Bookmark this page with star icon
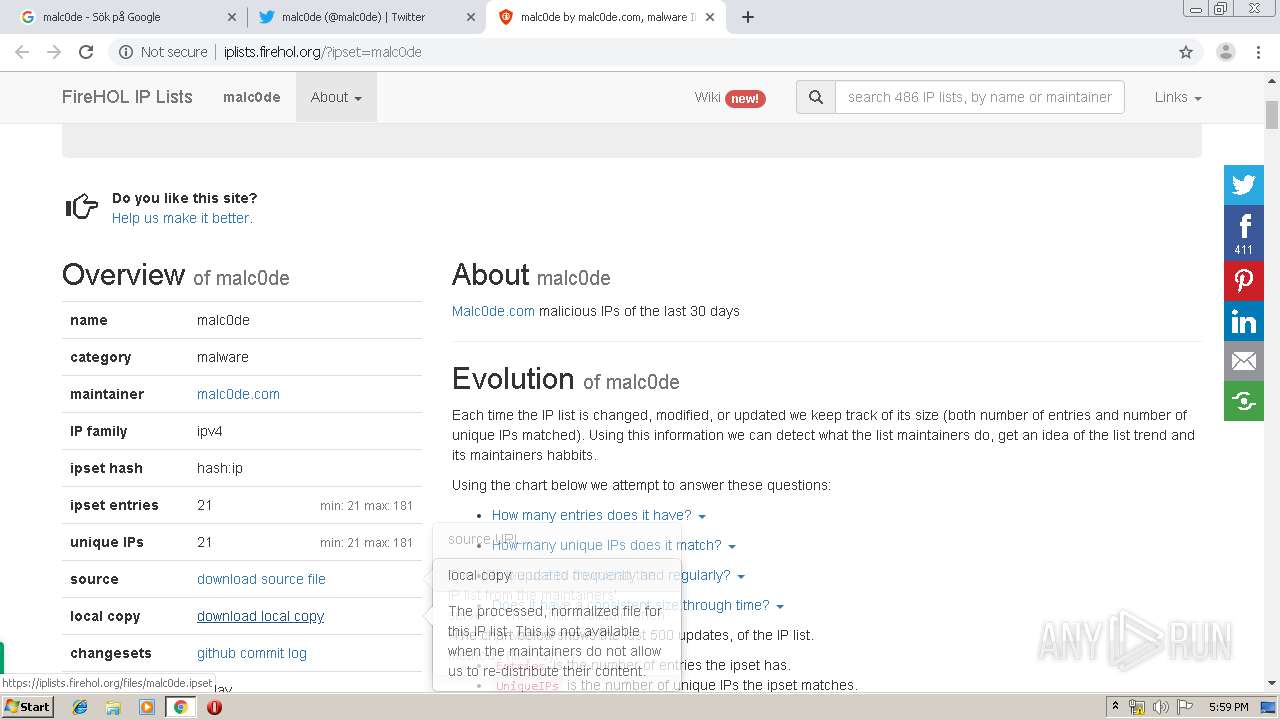1280x720 pixels. (1186, 52)
